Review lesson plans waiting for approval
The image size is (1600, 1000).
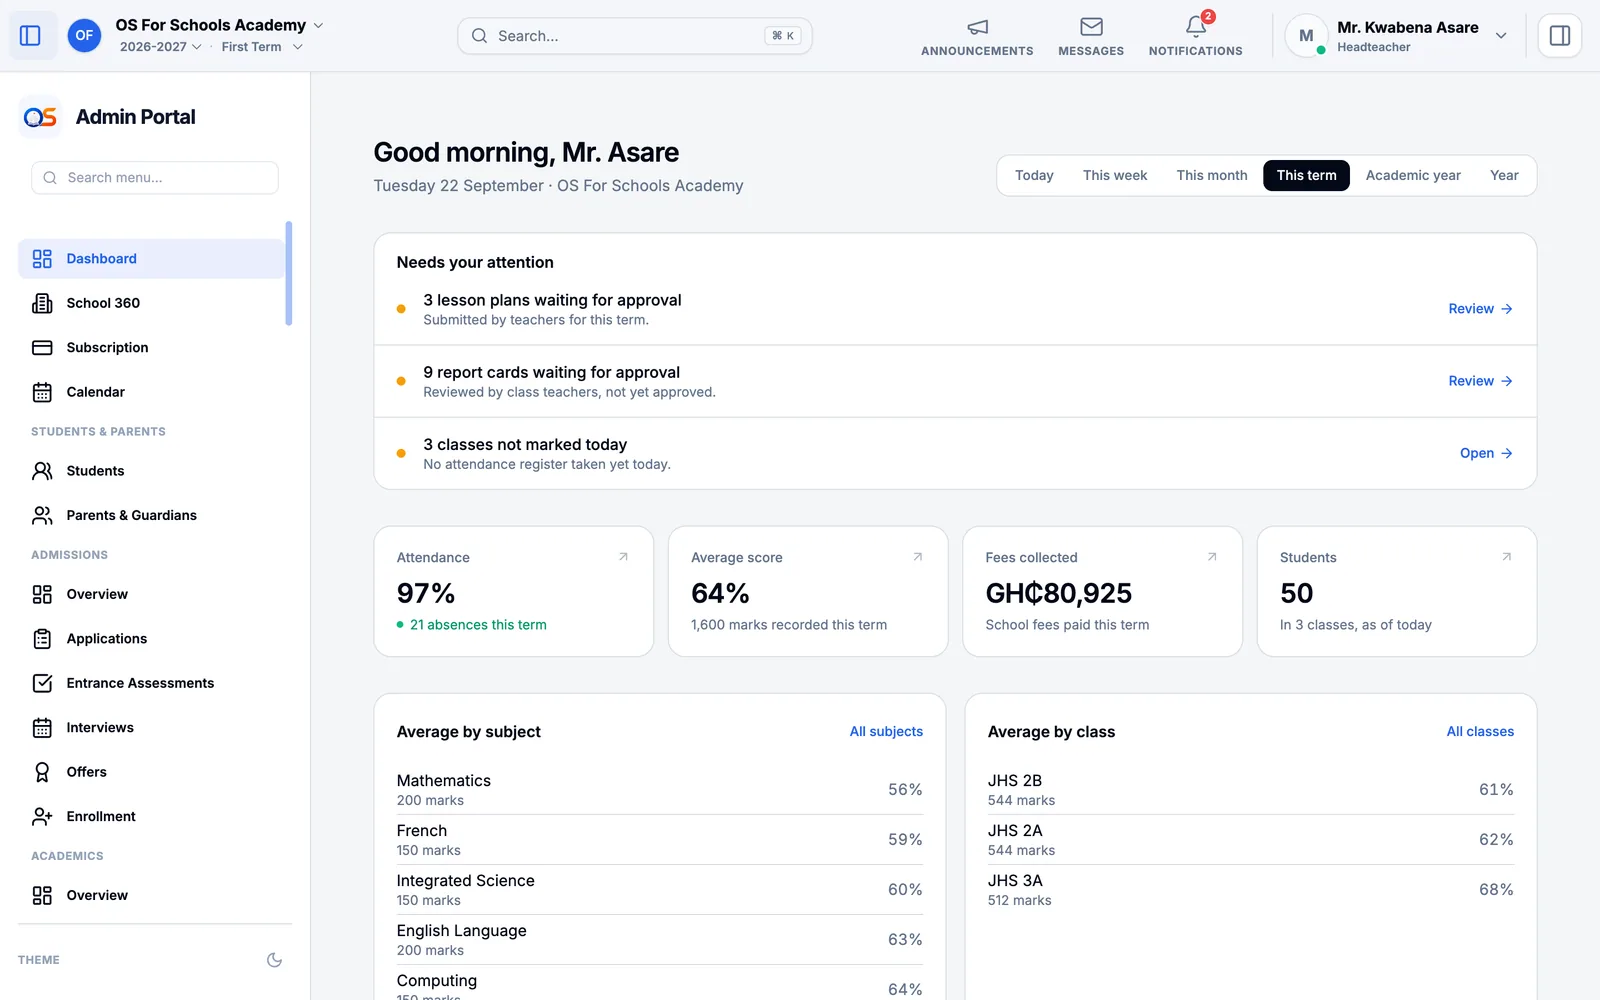1480,309
